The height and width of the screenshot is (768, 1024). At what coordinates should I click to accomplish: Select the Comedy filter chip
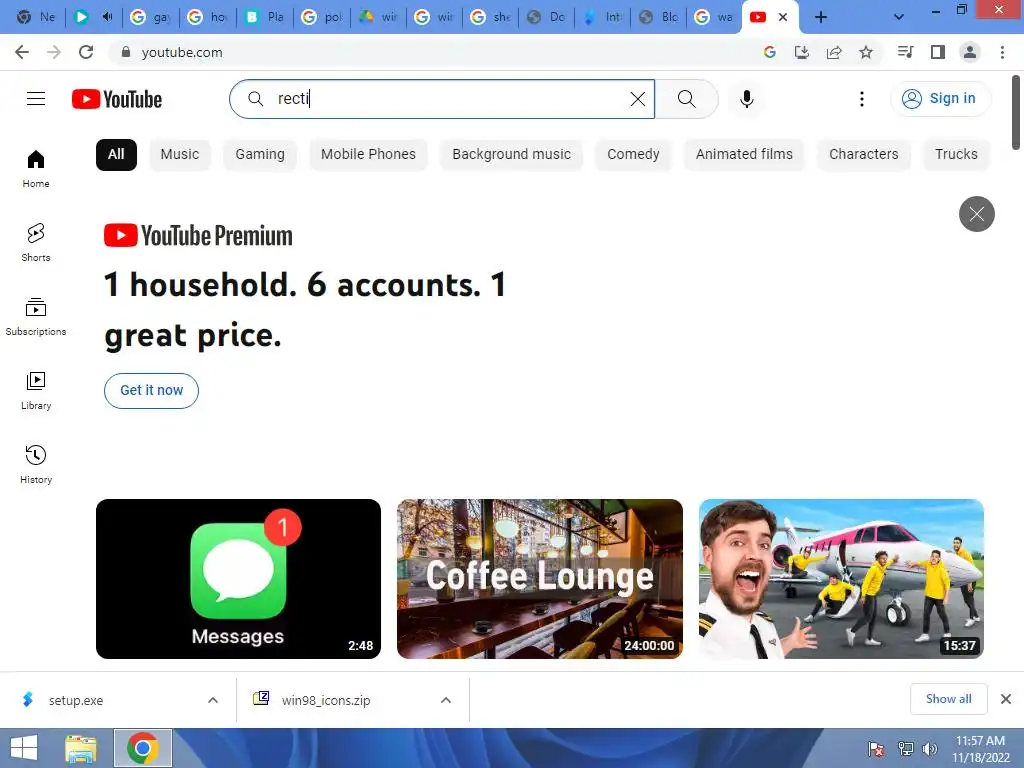pos(633,155)
